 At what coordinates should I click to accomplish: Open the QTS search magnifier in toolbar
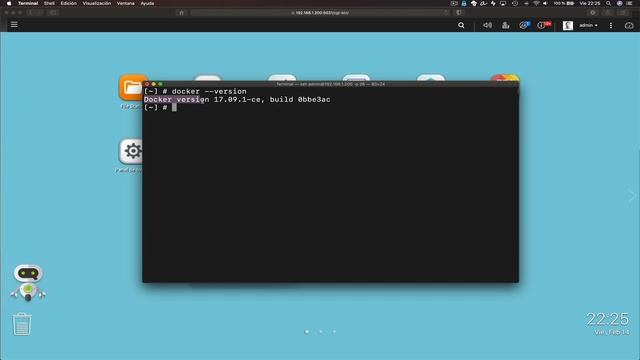pyautogui.click(x=461, y=25)
